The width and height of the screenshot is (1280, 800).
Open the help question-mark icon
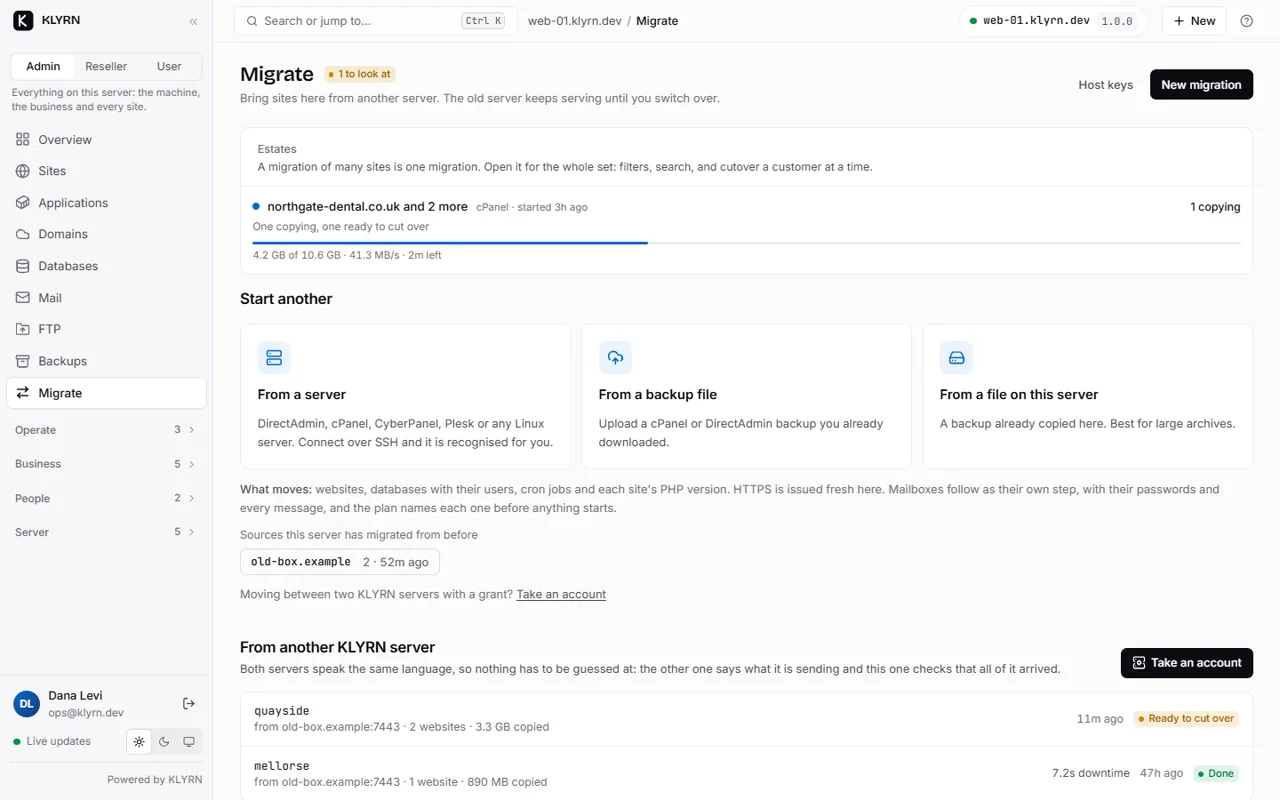[1246, 21]
